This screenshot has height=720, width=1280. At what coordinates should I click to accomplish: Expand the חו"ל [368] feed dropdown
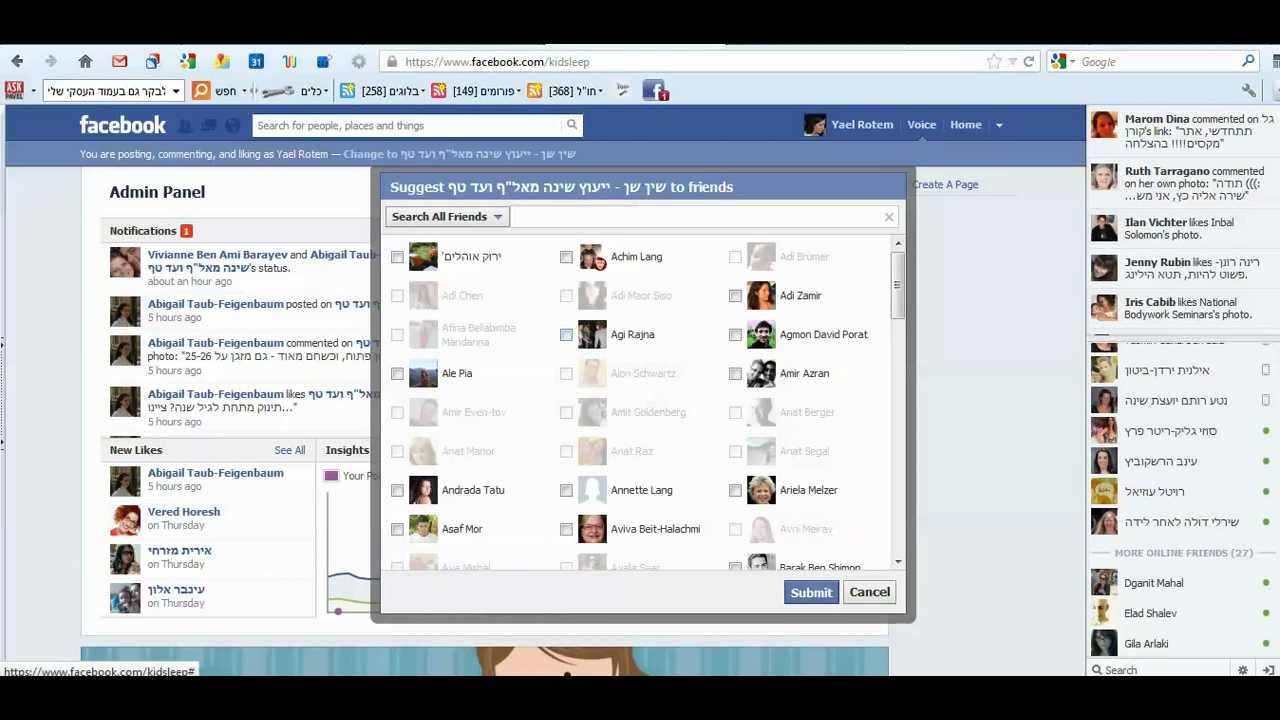pos(601,91)
